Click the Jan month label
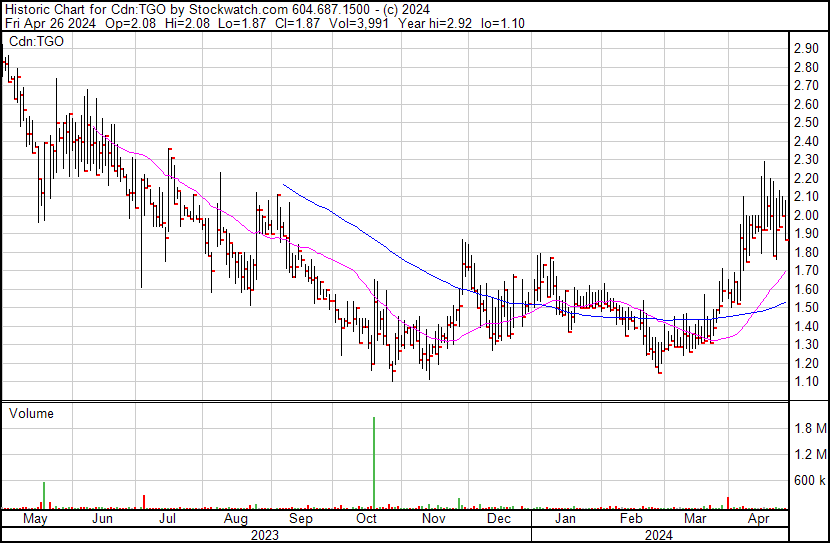This screenshot has height=543, width=830. click(565, 519)
